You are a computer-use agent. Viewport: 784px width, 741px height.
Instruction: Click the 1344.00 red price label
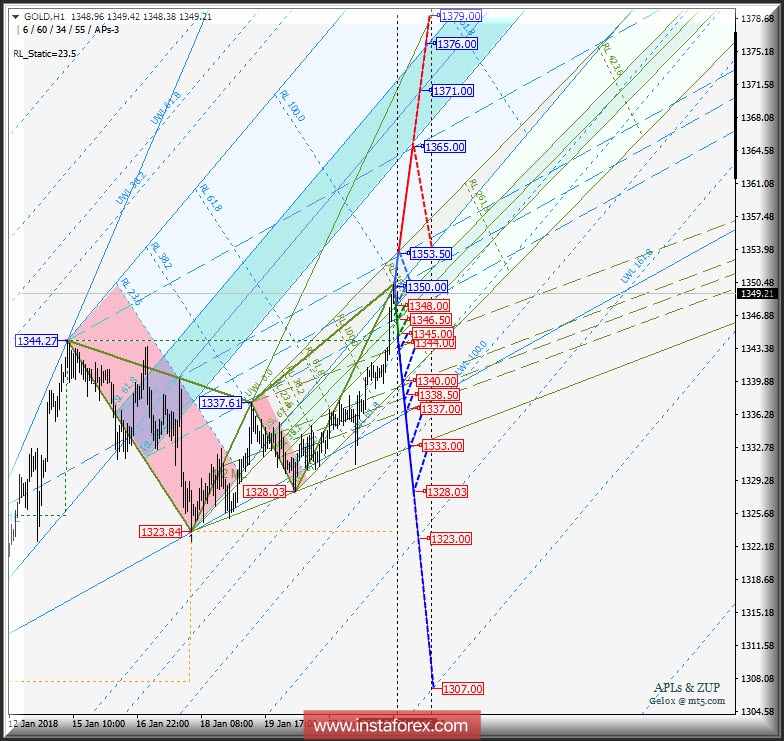coord(434,344)
